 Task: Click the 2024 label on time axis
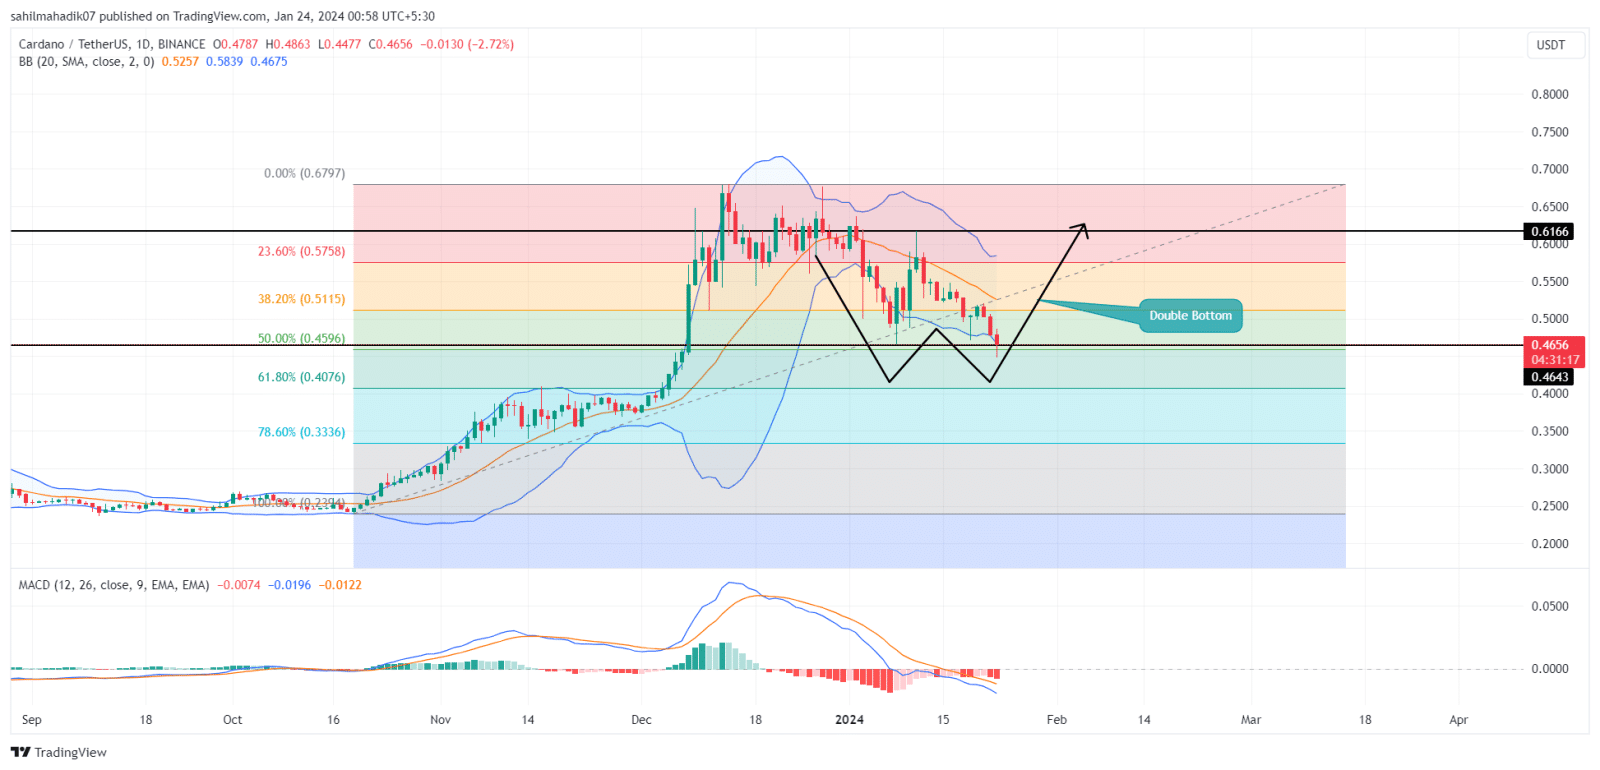point(849,719)
